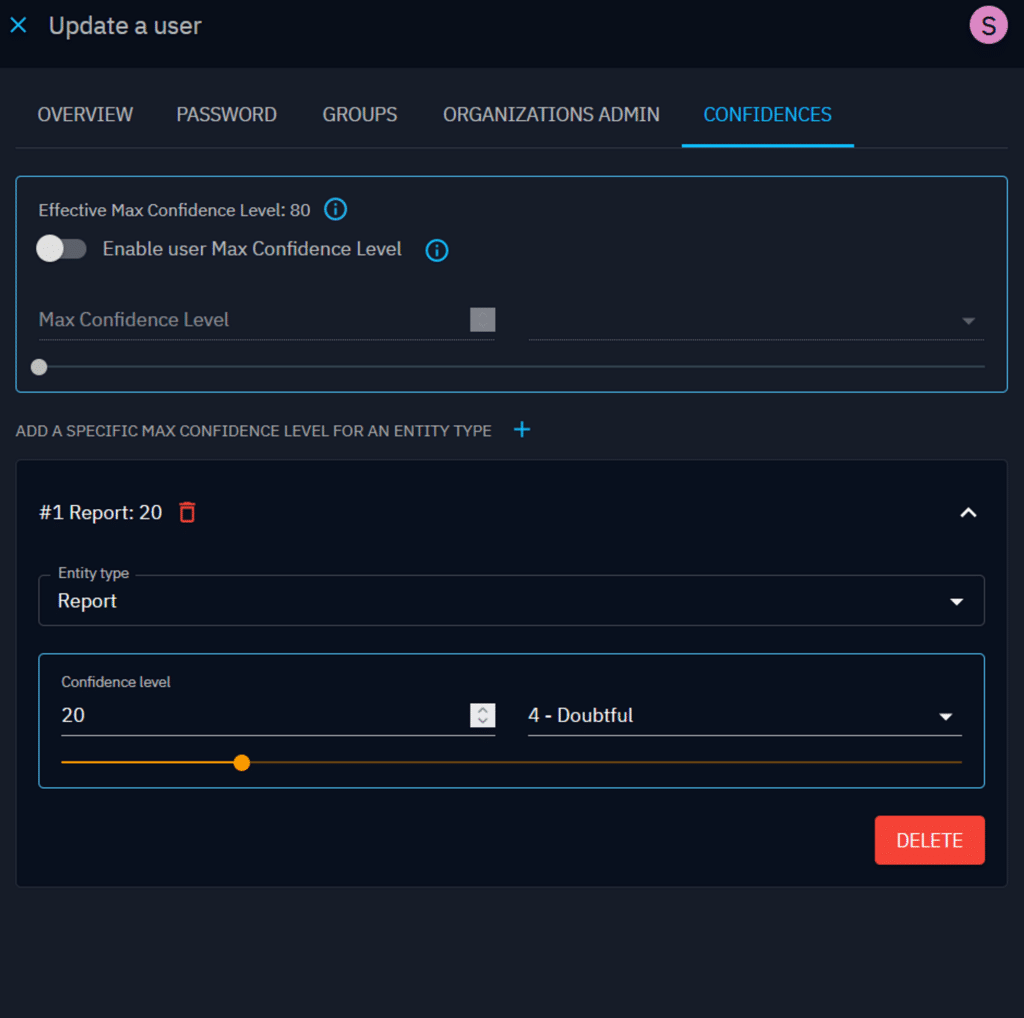This screenshot has height=1018, width=1024.
Task: Select the Confidences tab
Action: pos(767,115)
